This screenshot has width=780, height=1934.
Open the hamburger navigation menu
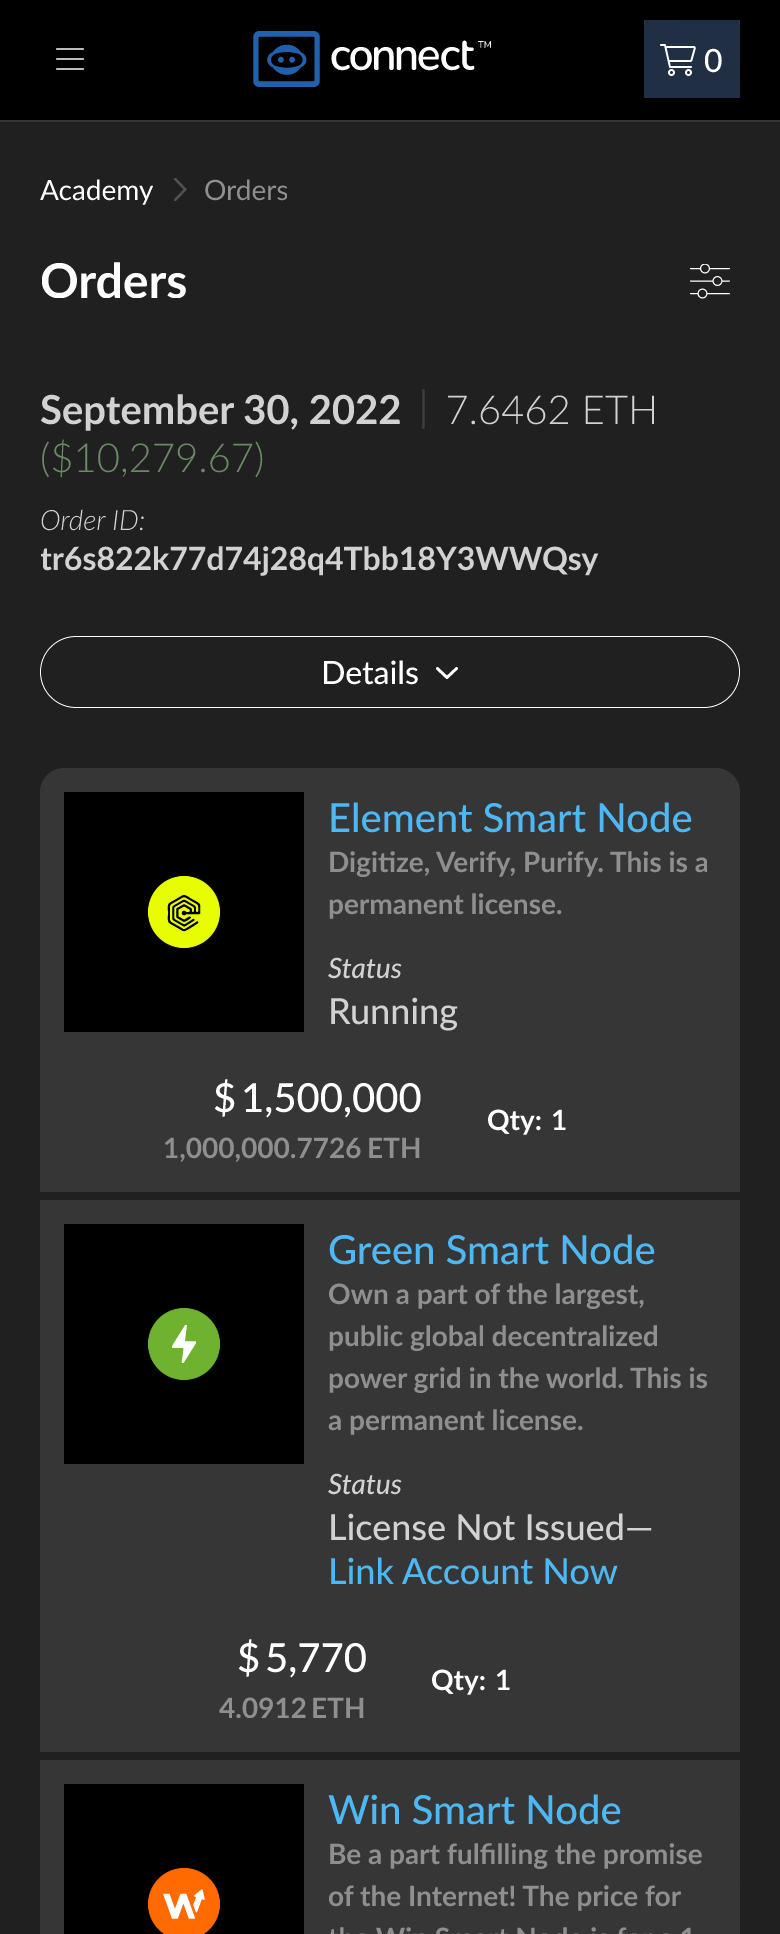tap(70, 59)
